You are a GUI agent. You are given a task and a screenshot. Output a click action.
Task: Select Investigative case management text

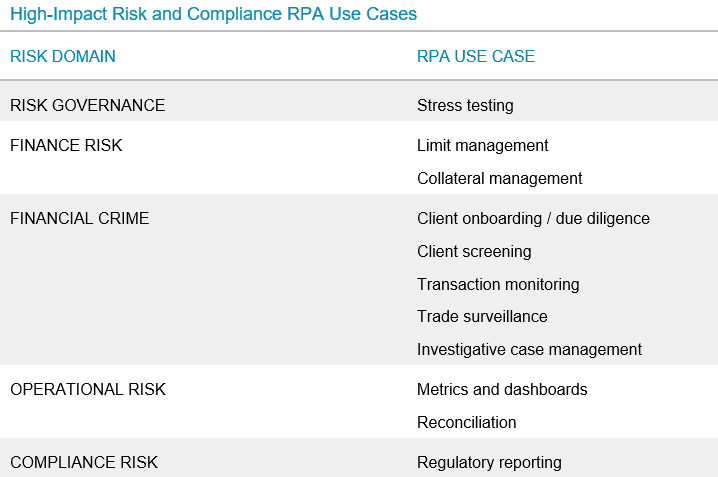529,349
